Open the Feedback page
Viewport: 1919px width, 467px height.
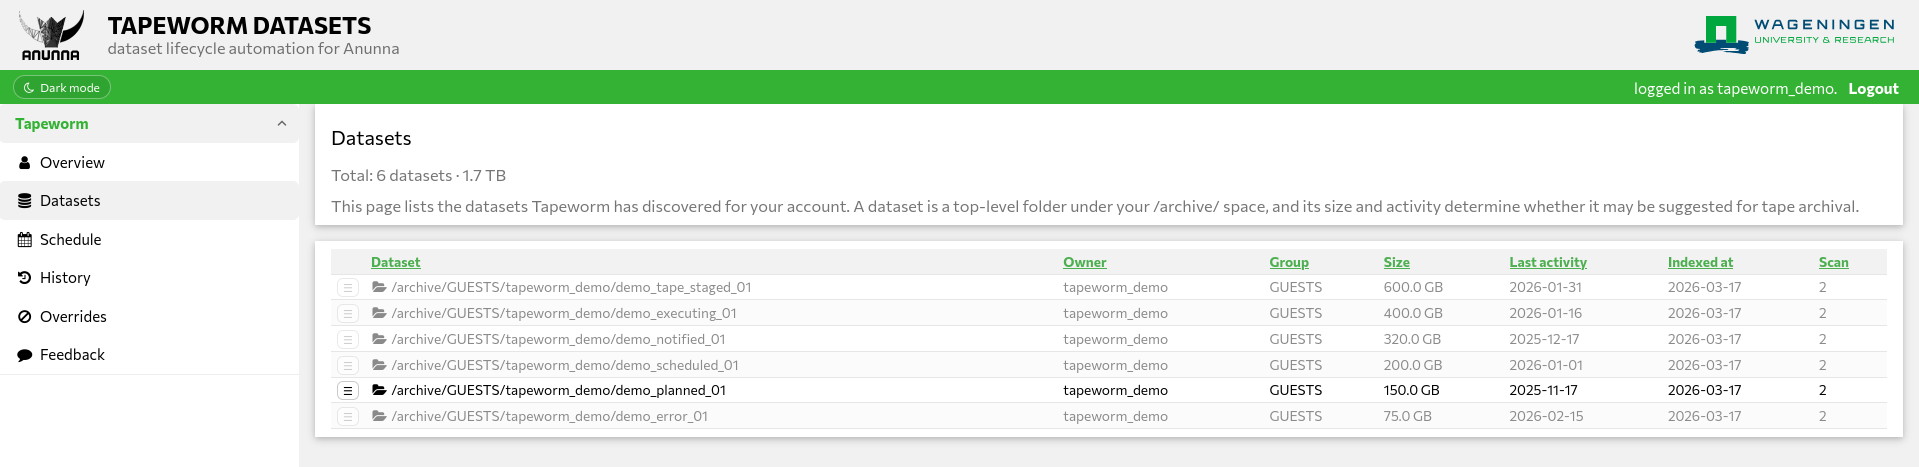(x=72, y=355)
